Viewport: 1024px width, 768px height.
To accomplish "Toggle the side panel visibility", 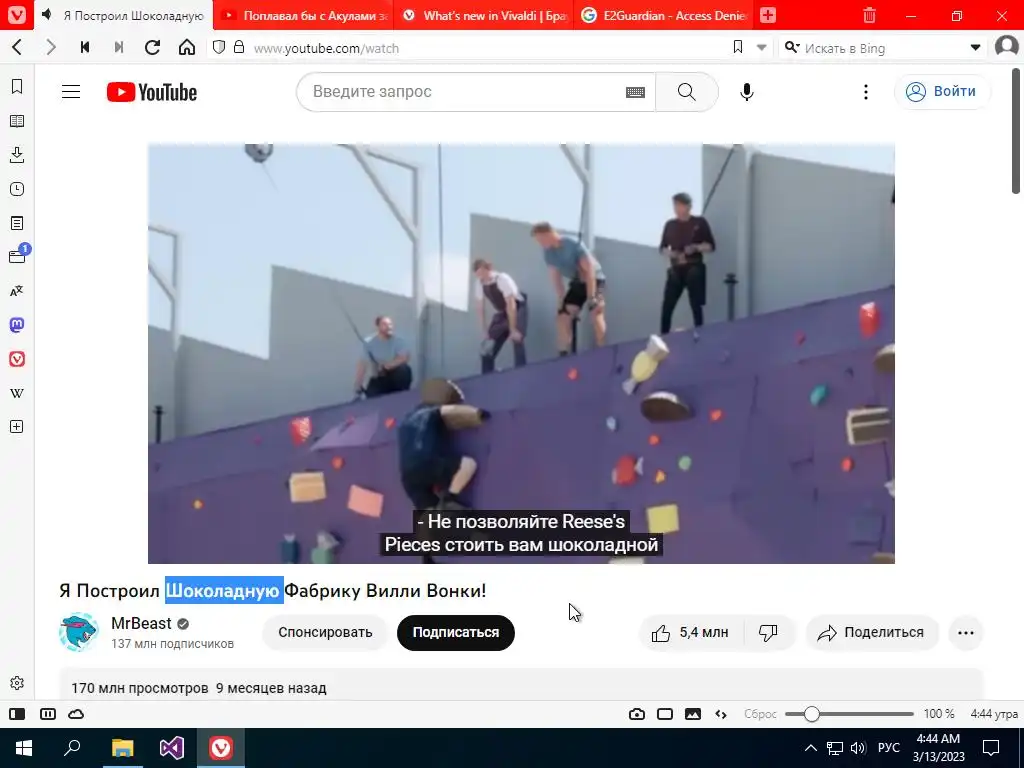I will point(18,714).
